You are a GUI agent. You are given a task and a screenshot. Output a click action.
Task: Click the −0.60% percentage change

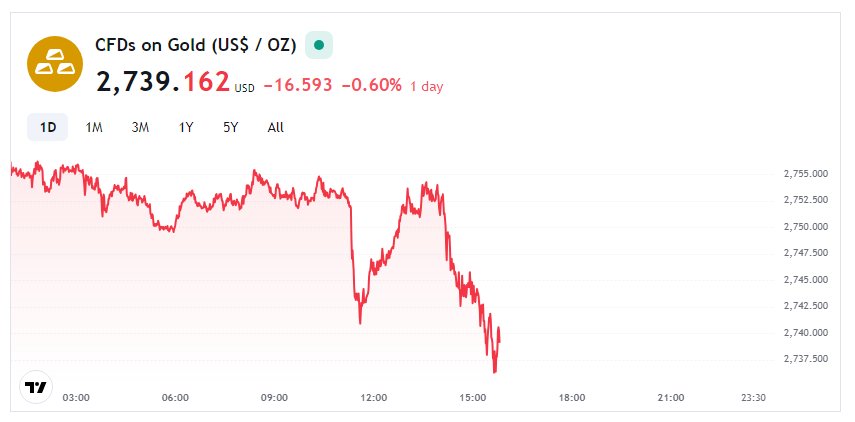(371, 86)
